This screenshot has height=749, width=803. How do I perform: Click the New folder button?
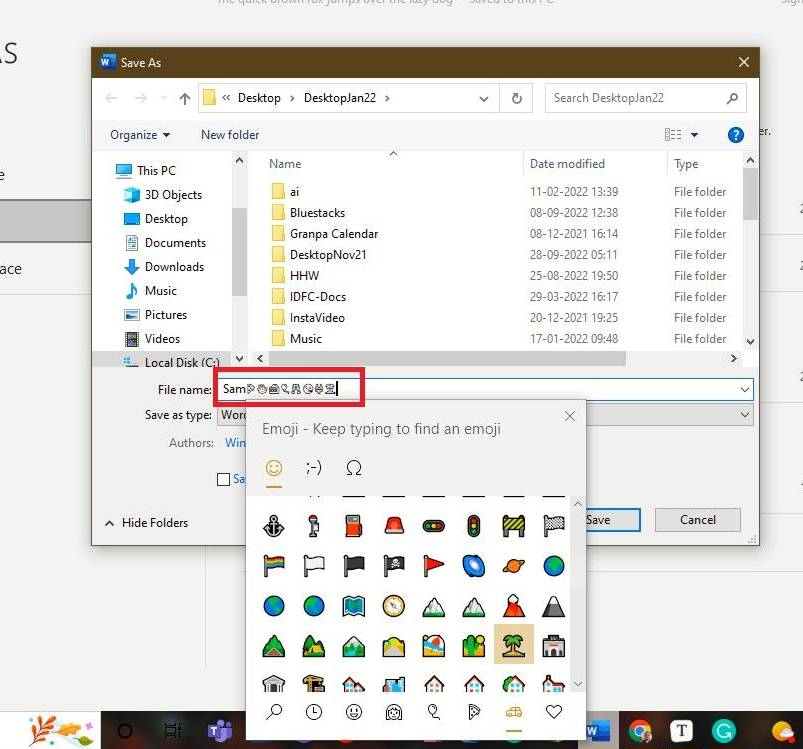tap(230, 135)
